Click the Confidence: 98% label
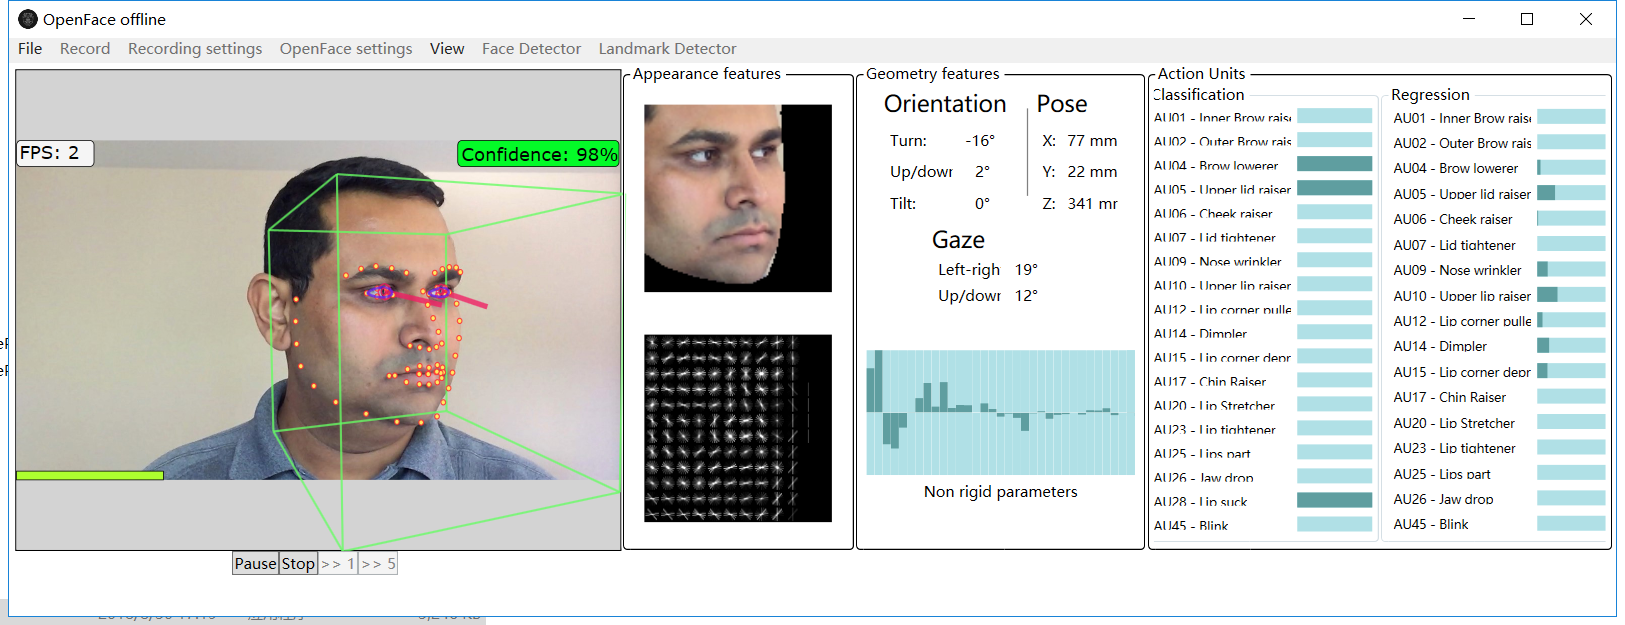The width and height of the screenshot is (1625, 625). (539, 154)
